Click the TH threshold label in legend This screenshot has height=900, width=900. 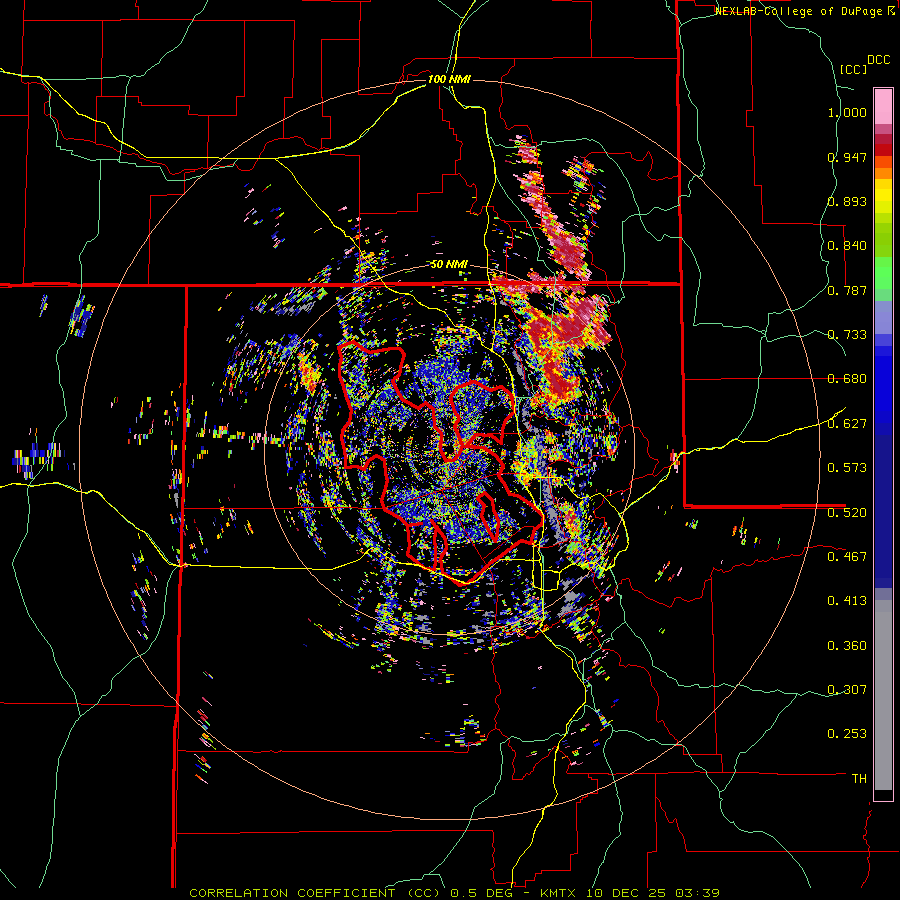(859, 779)
